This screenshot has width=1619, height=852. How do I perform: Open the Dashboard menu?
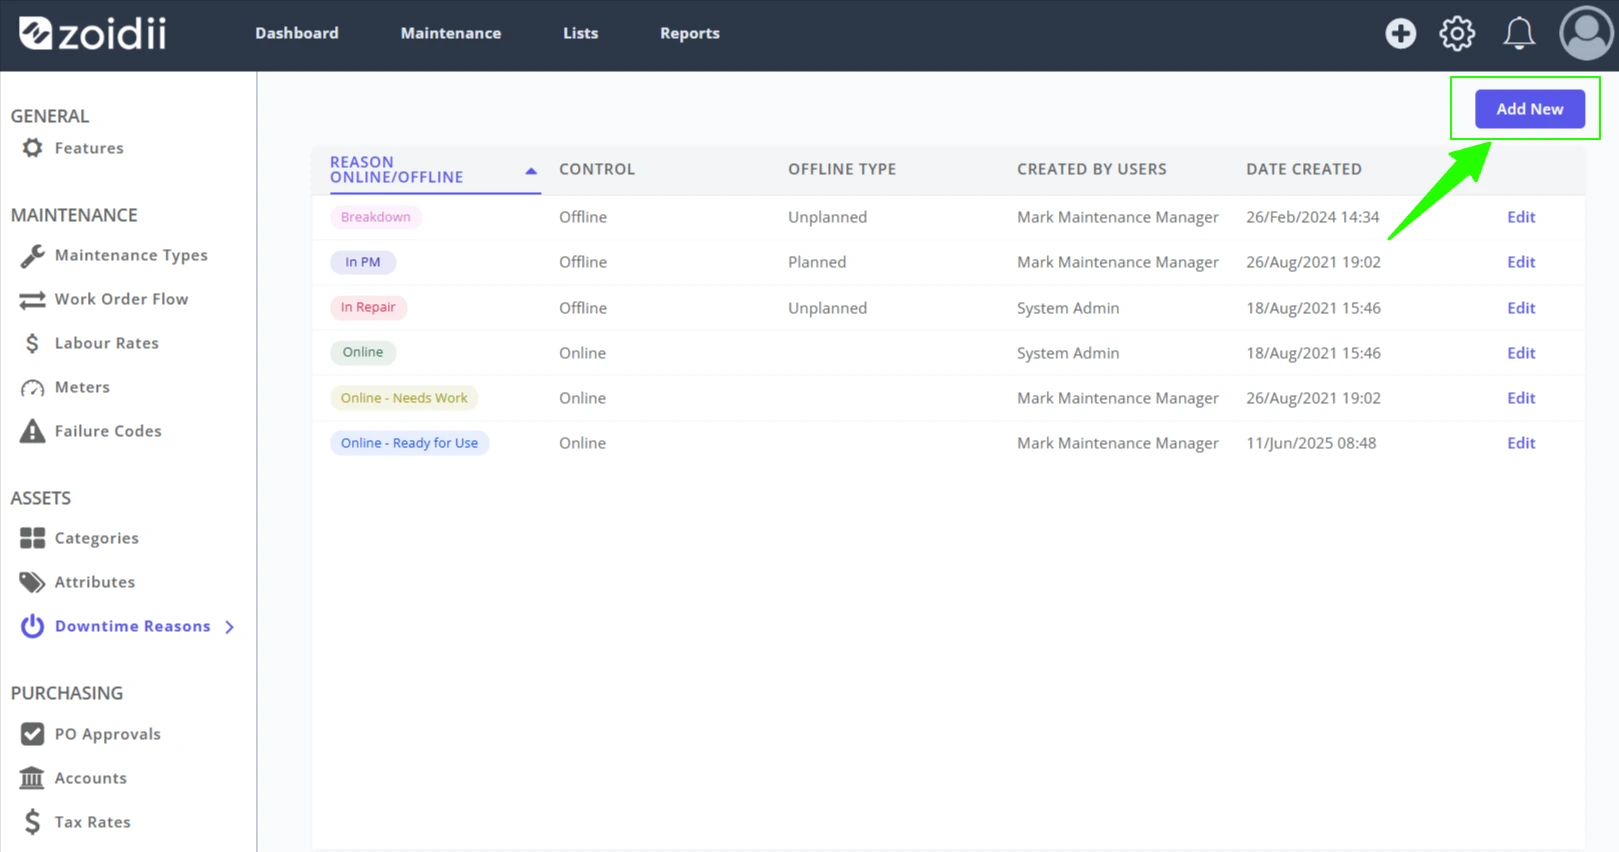coord(297,33)
